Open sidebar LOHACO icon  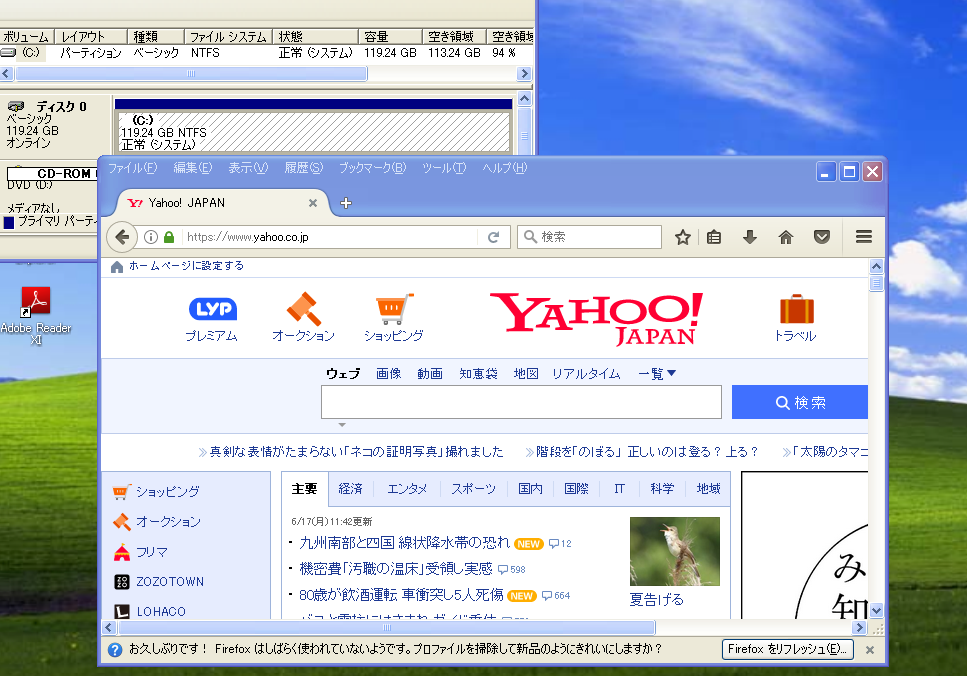pyautogui.click(x=121, y=611)
